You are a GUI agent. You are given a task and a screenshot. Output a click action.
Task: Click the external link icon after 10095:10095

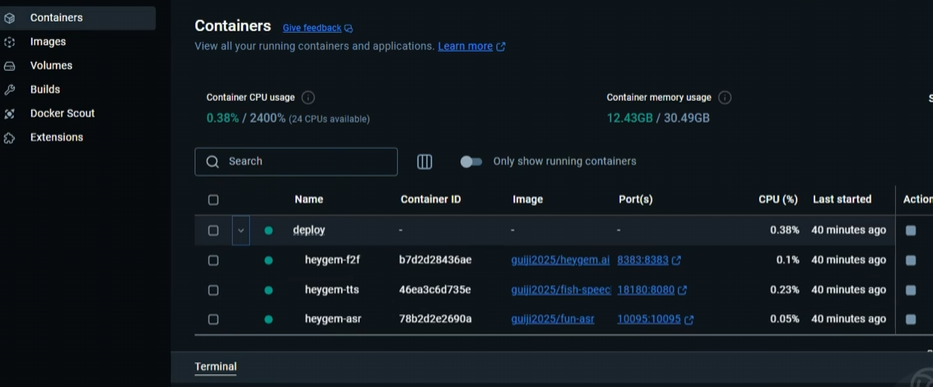tap(689, 320)
